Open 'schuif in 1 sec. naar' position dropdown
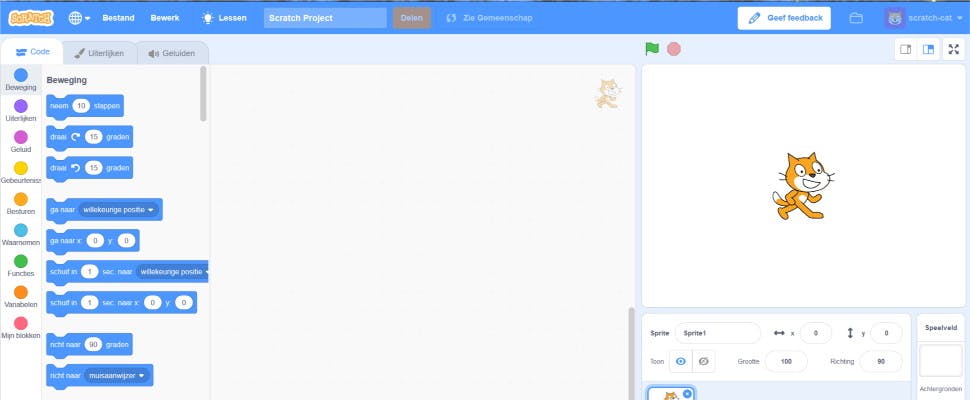 coord(173,271)
